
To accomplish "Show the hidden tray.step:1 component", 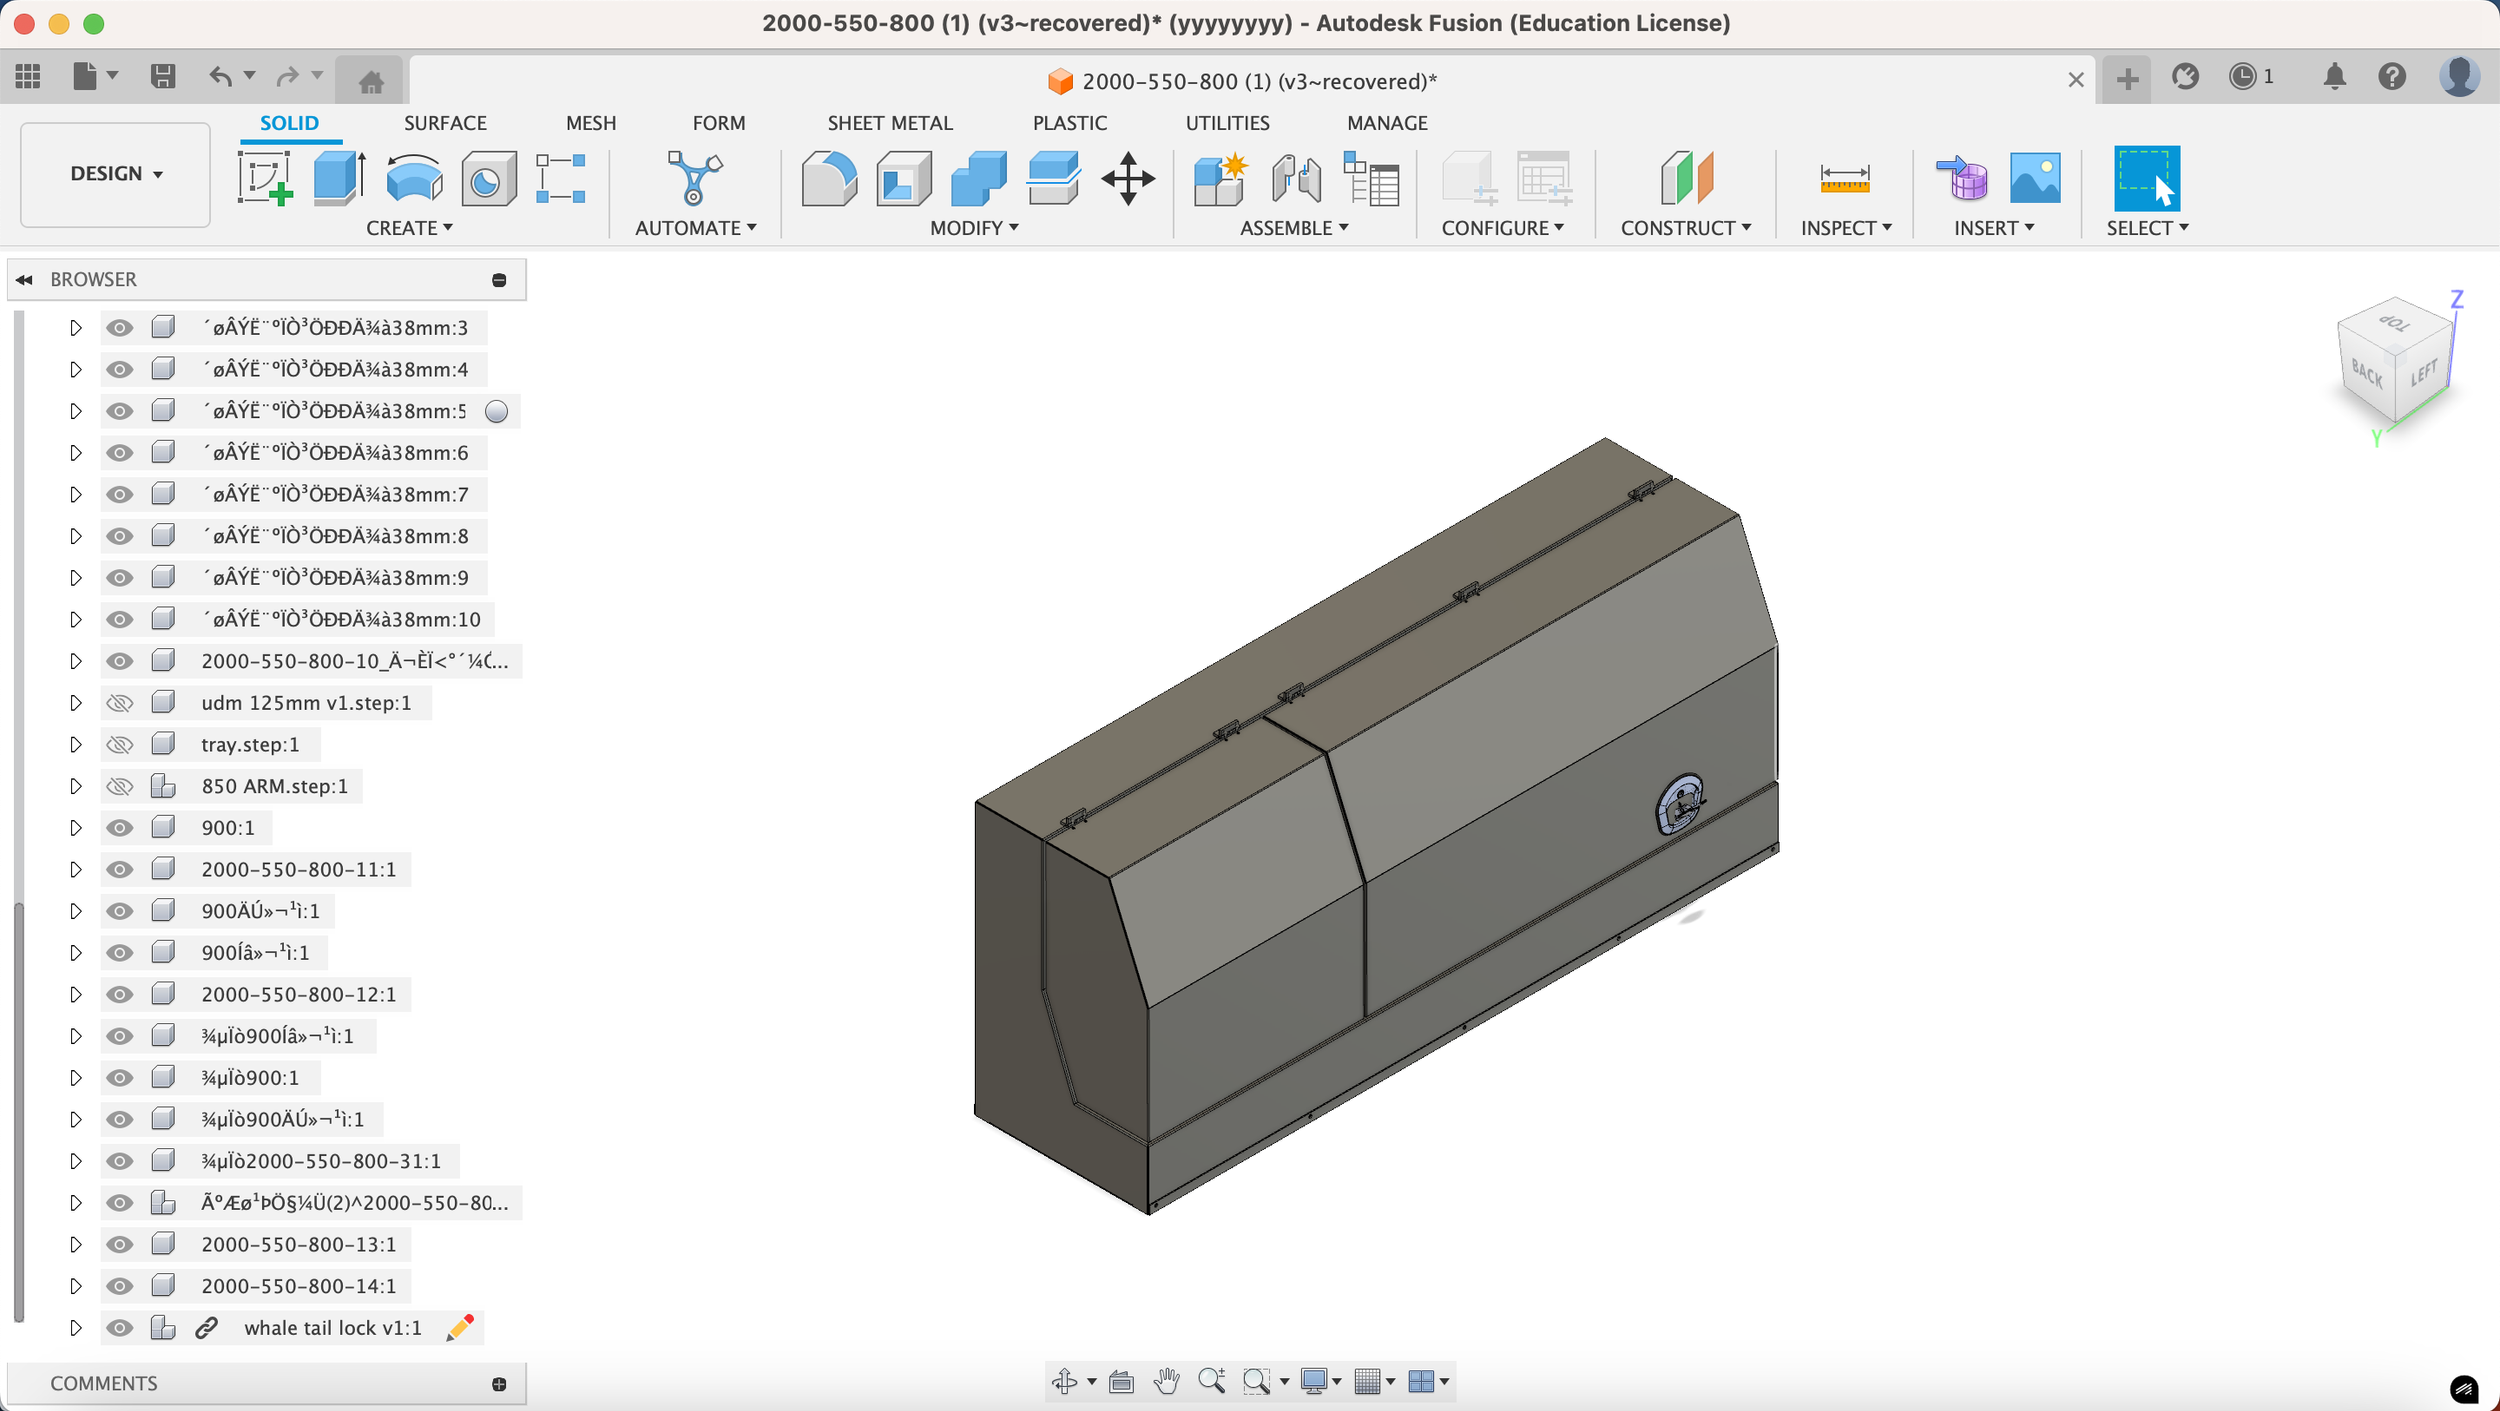I will coord(120,745).
